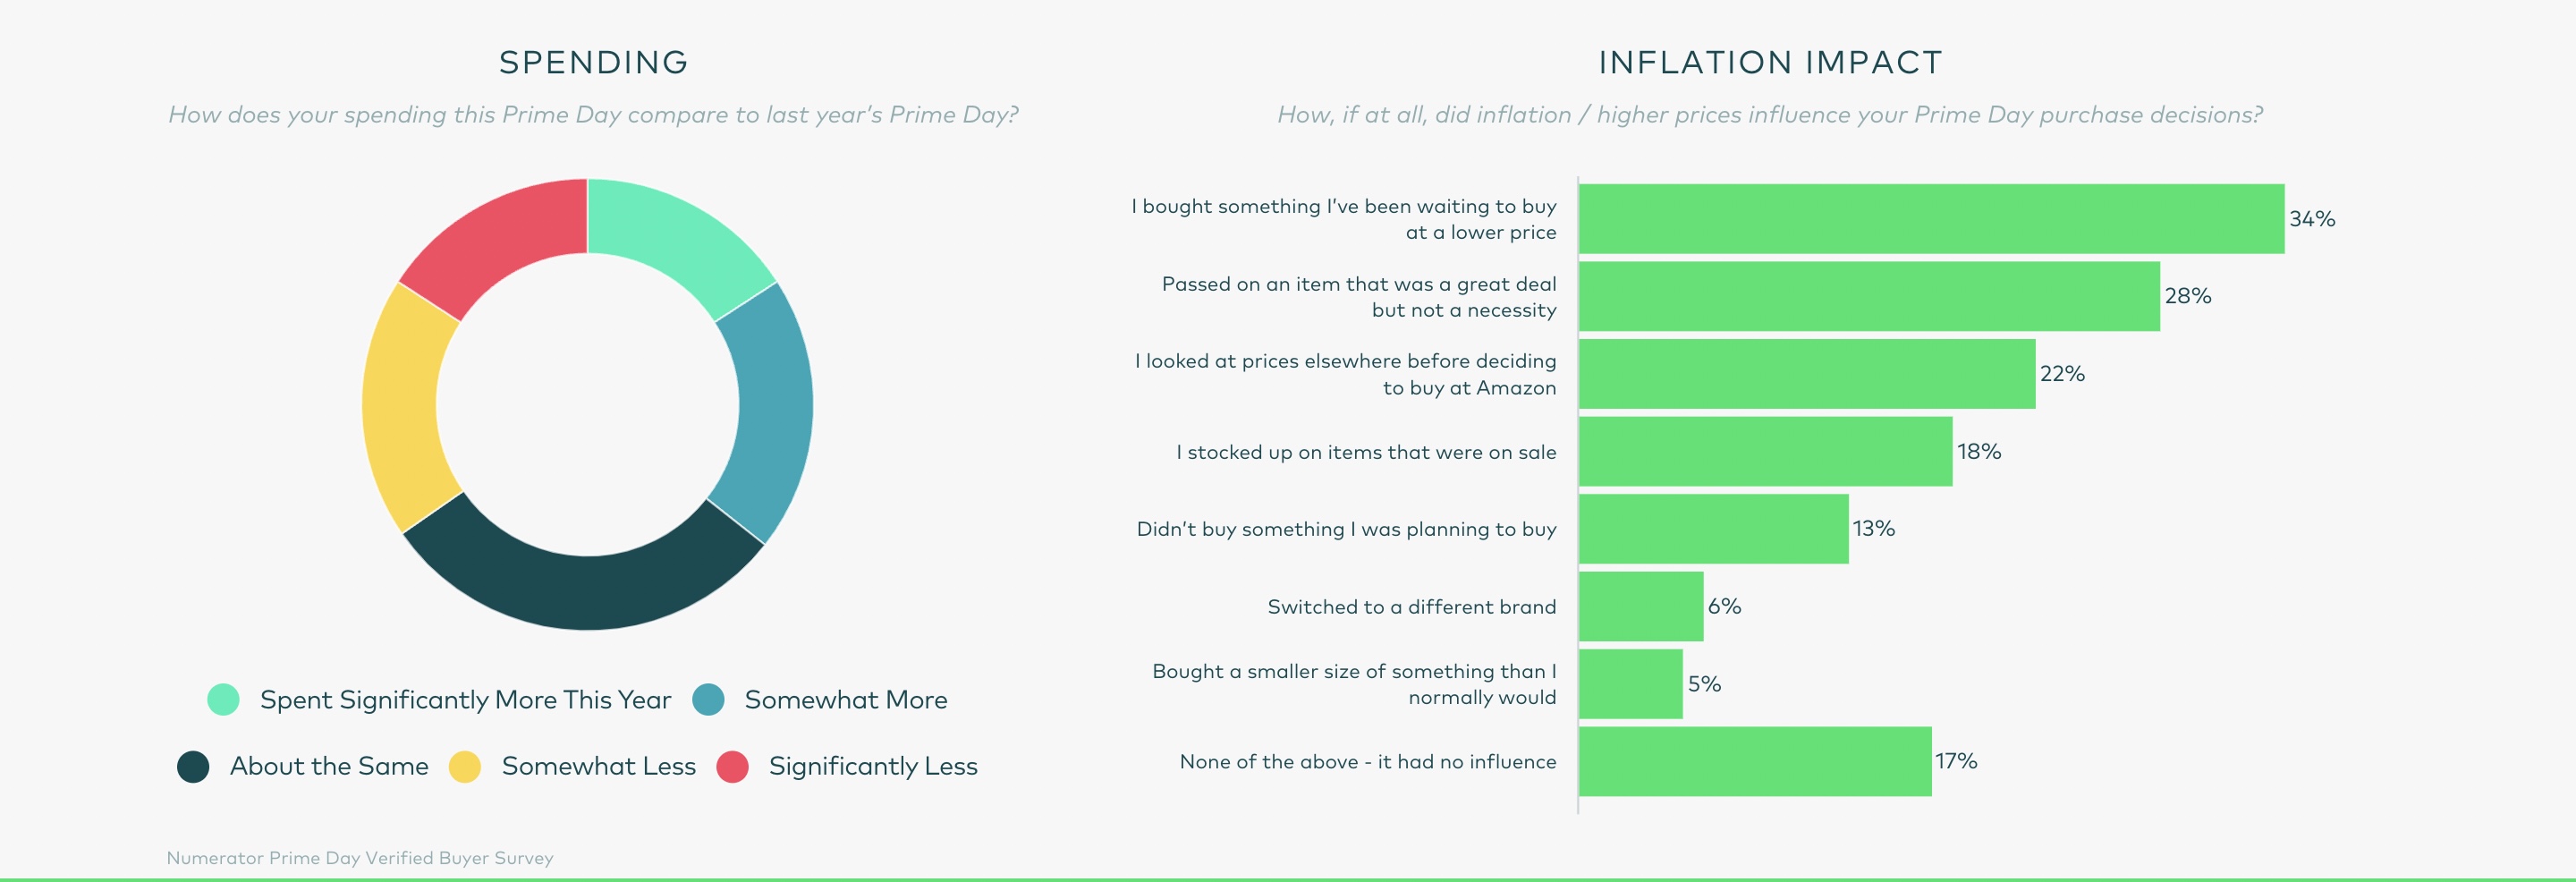
Task: Toggle the 'Spent Significantly More This Year' legend label
Action: (x=465, y=699)
